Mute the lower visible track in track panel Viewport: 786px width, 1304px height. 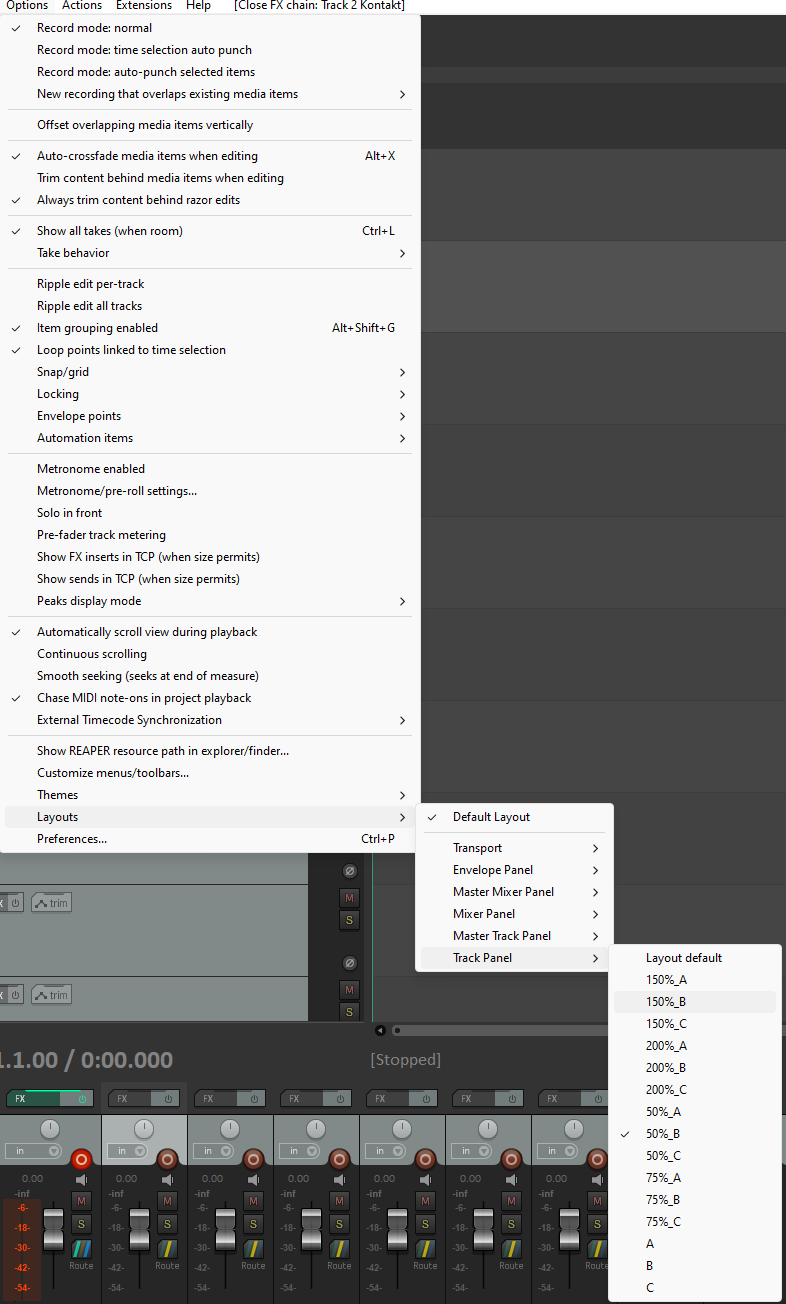pyautogui.click(x=349, y=989)
